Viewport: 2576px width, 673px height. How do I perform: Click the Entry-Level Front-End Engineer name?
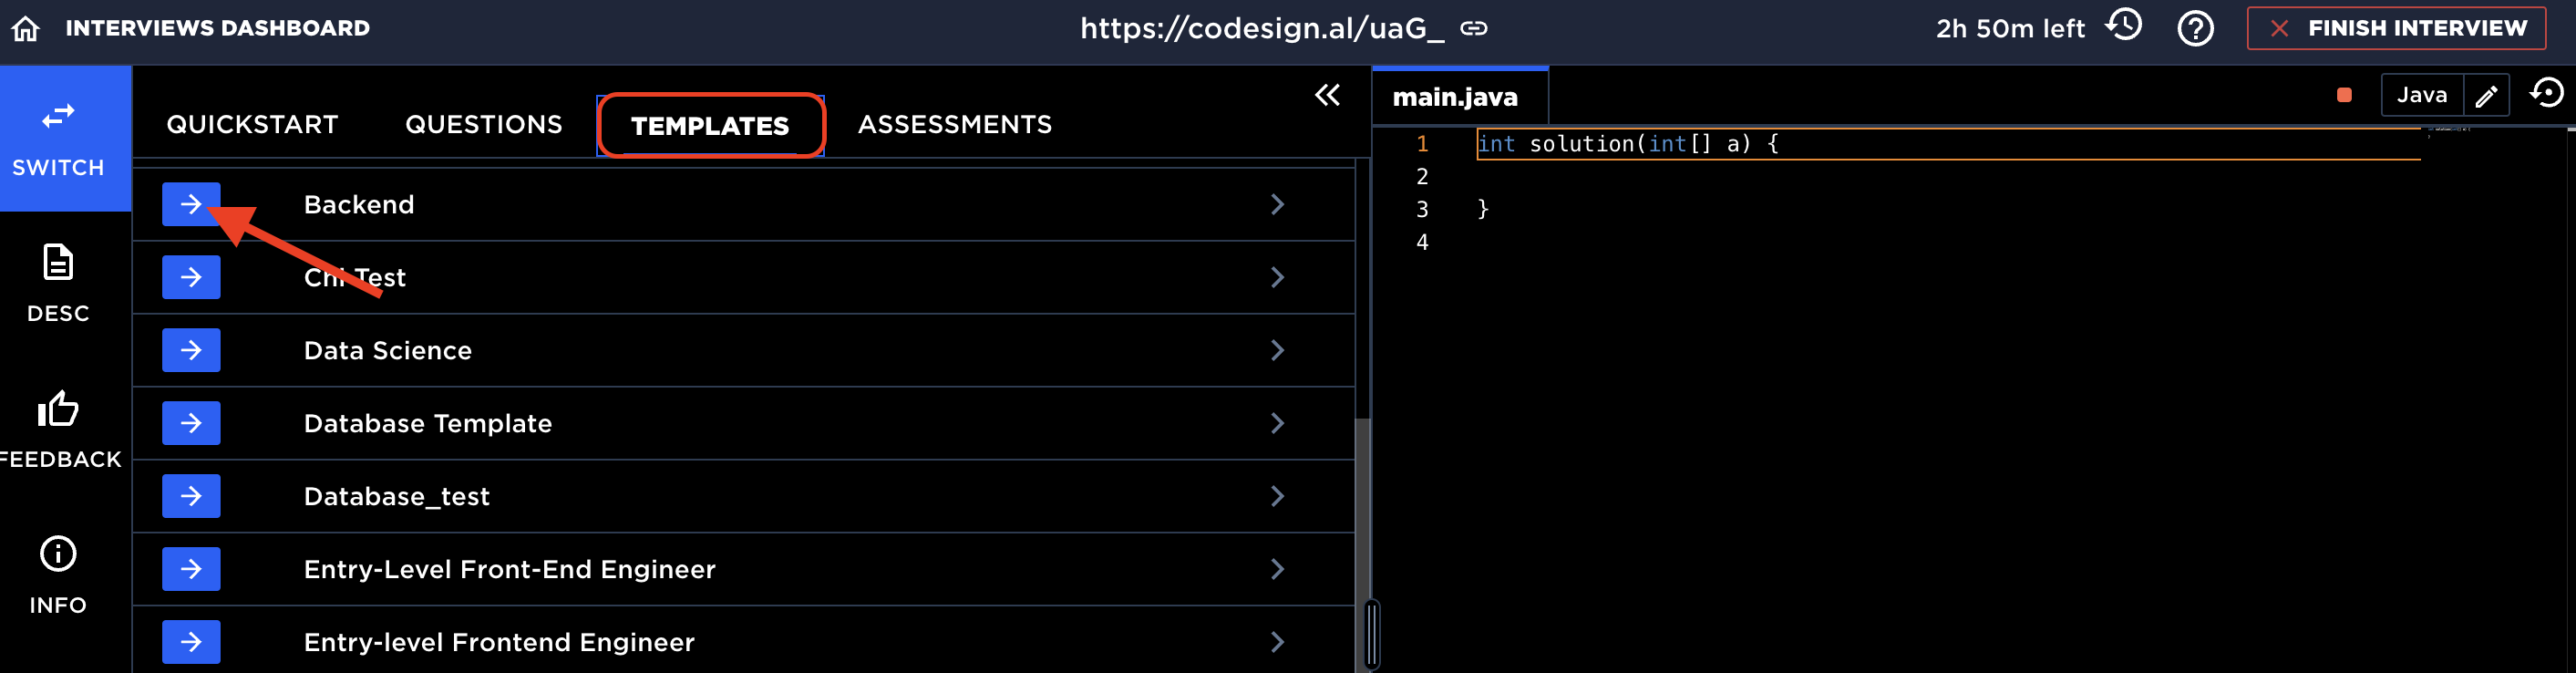click(x=509, y=569)
